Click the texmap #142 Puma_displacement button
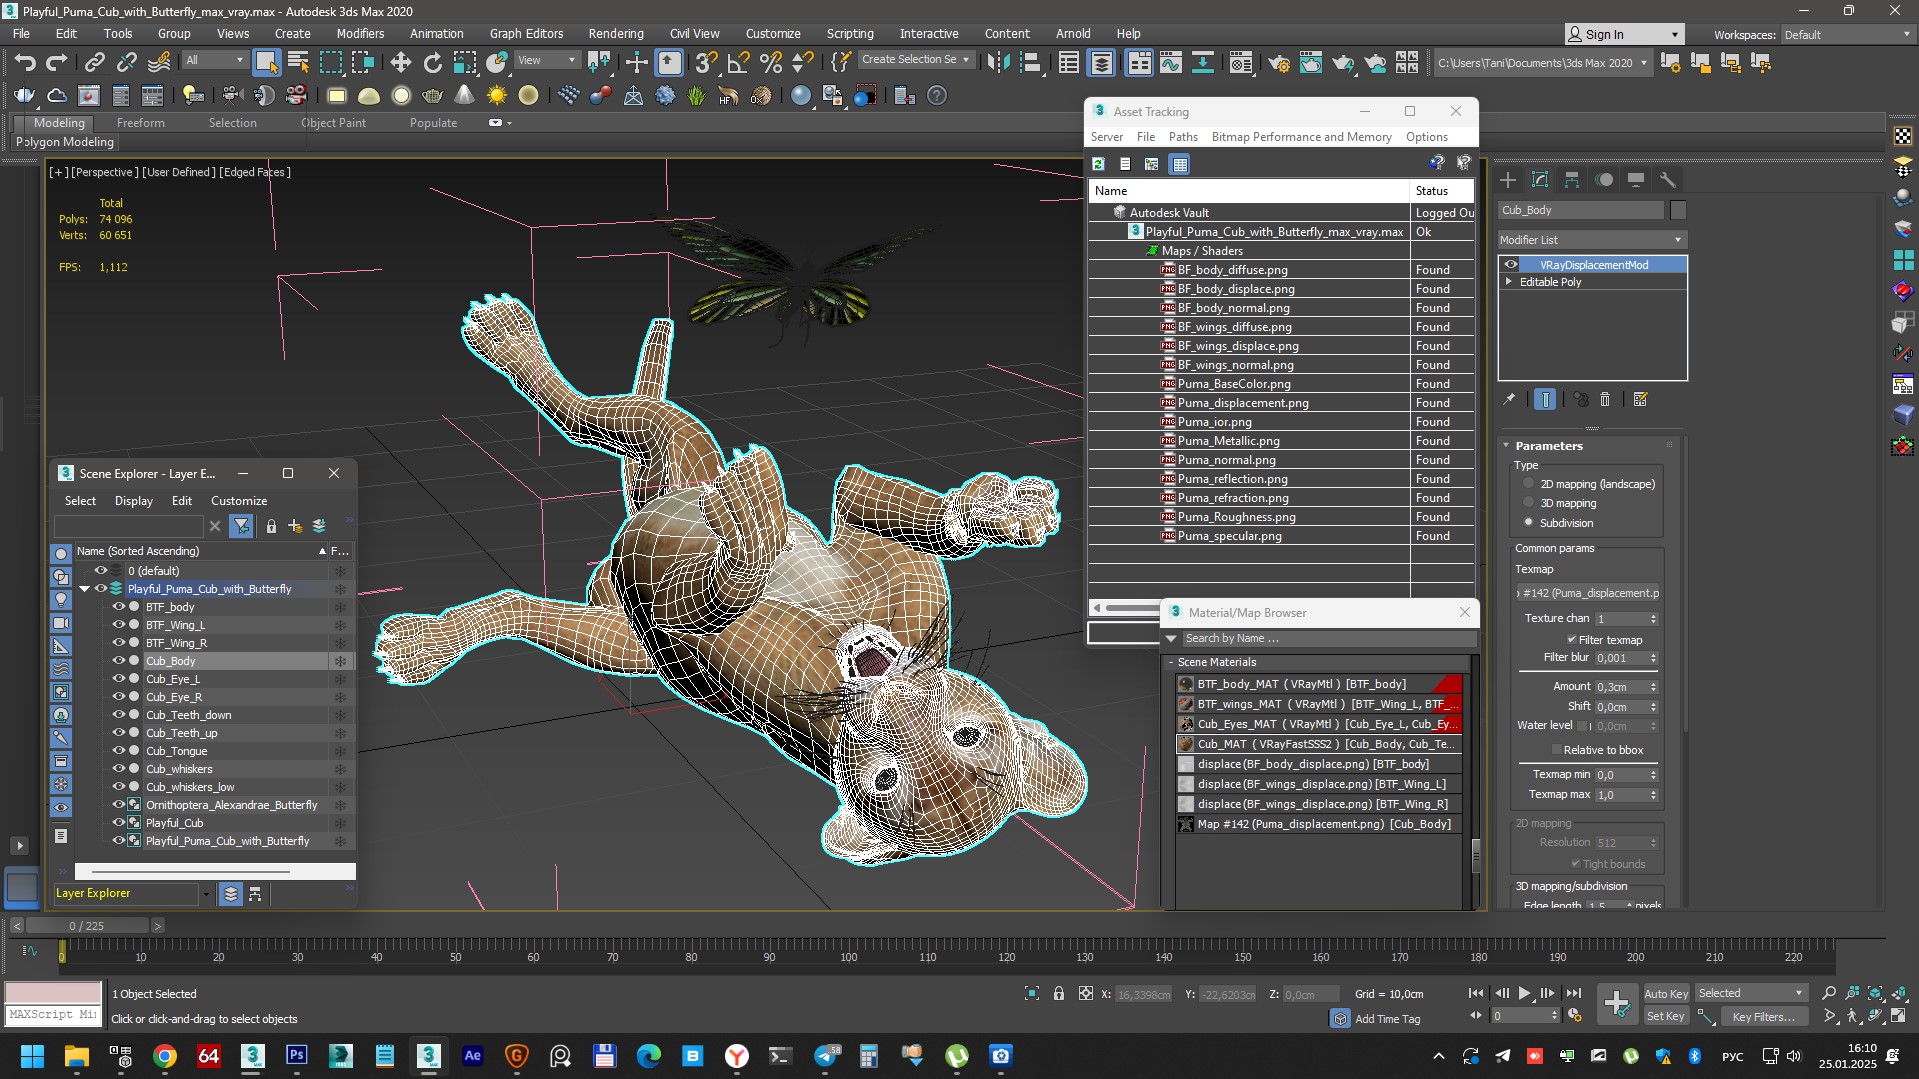 [1588, 593]
